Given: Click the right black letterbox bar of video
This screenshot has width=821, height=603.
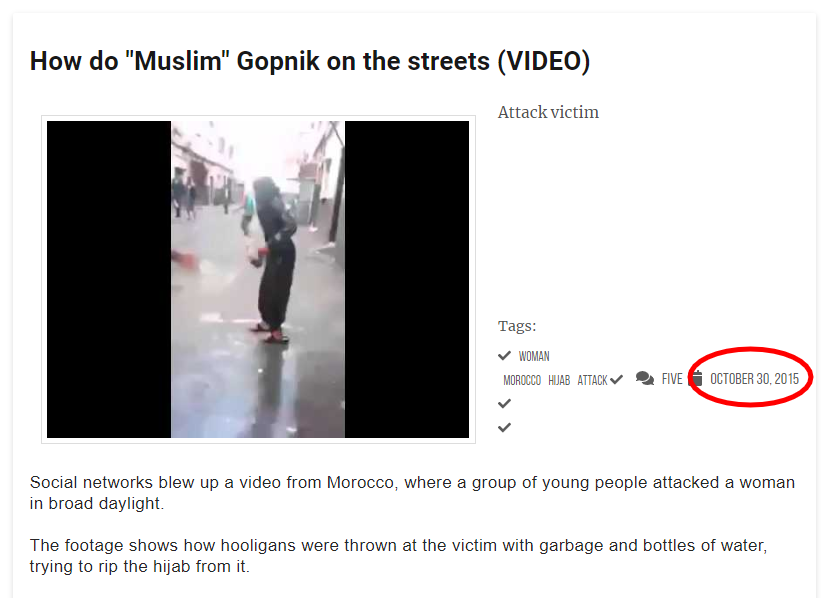Looking at the screenshot, I should click(407, 279).
